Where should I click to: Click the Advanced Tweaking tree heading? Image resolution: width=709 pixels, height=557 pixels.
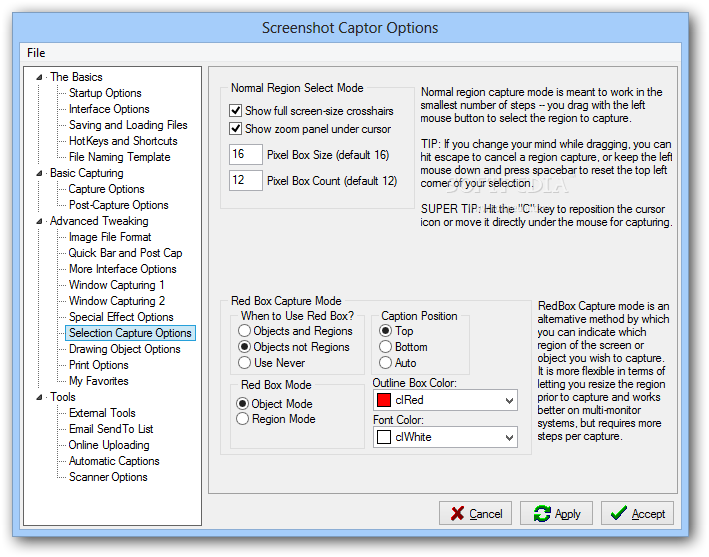pos(99,221)
